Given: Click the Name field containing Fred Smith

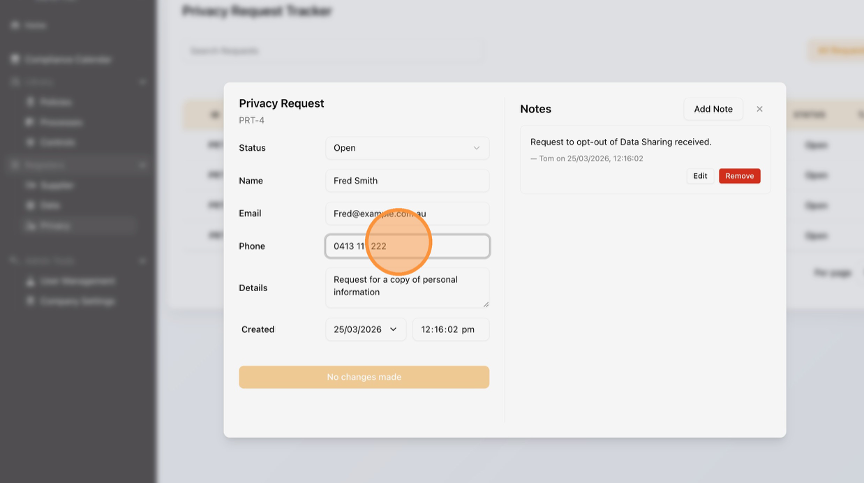Looking at the screenshot, I should pos(407,181).
